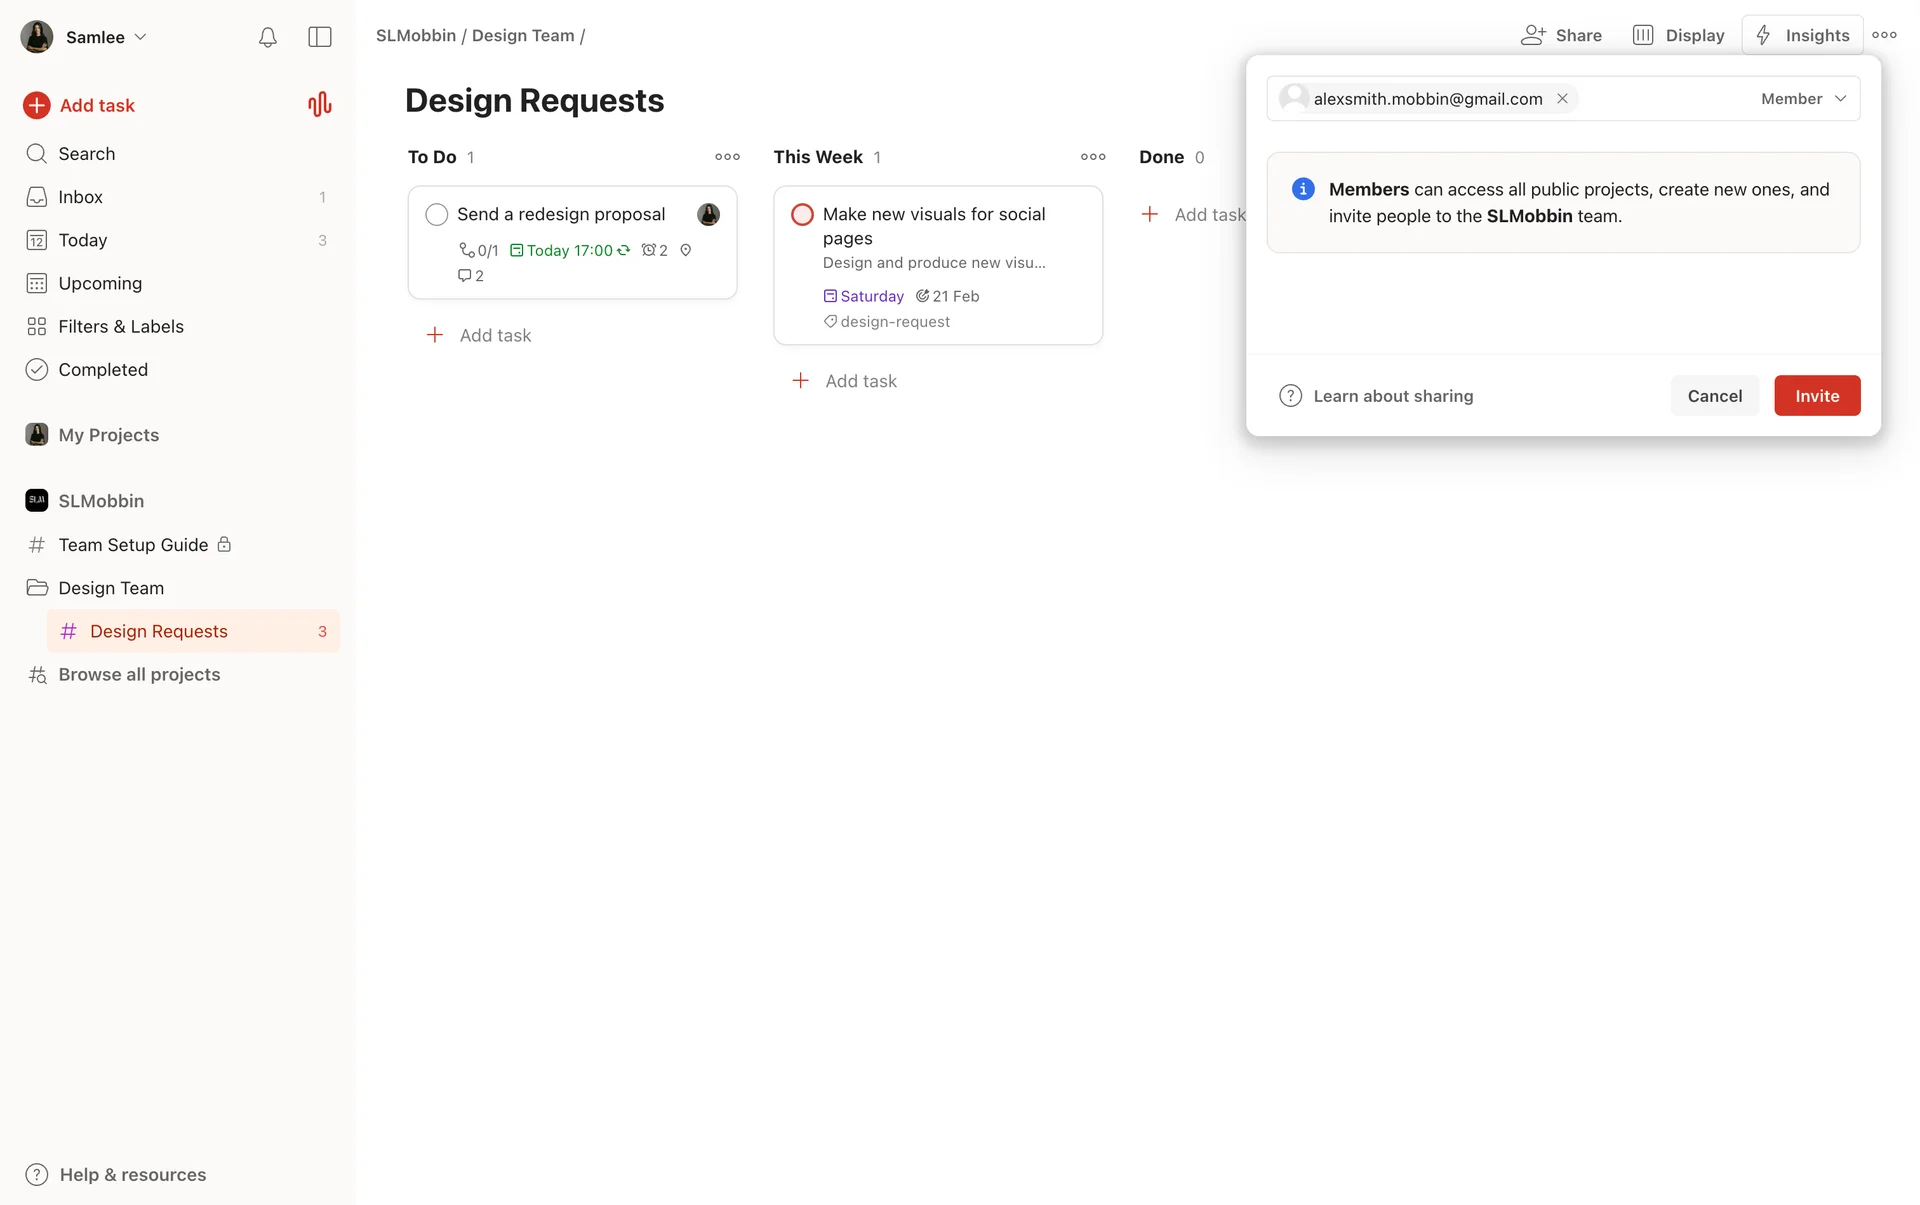This screenshot has height=1205, width=1920.
Task: Open Filters & Labels in sidebar
Action: [x=120, y=326]
